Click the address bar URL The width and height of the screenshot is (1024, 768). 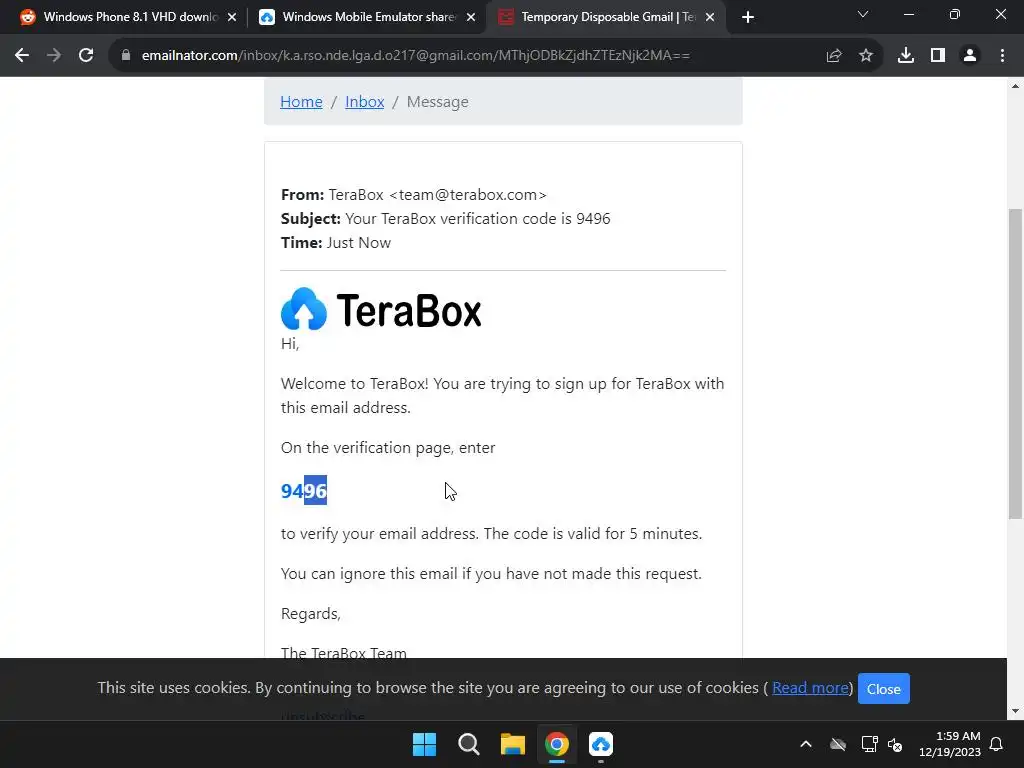pos(415,56)
